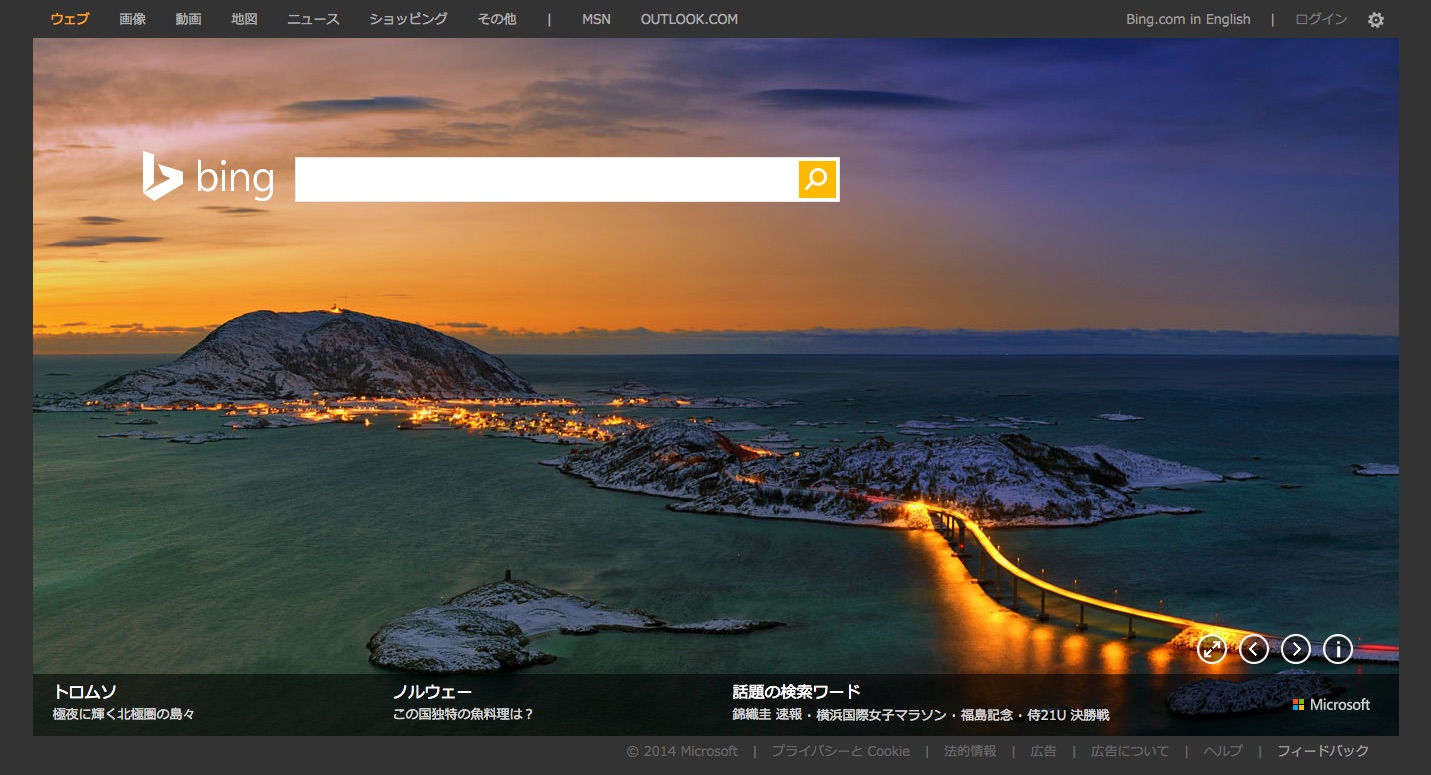
Task: Open the 地図 menu item
Action: (x=244, y=19)
